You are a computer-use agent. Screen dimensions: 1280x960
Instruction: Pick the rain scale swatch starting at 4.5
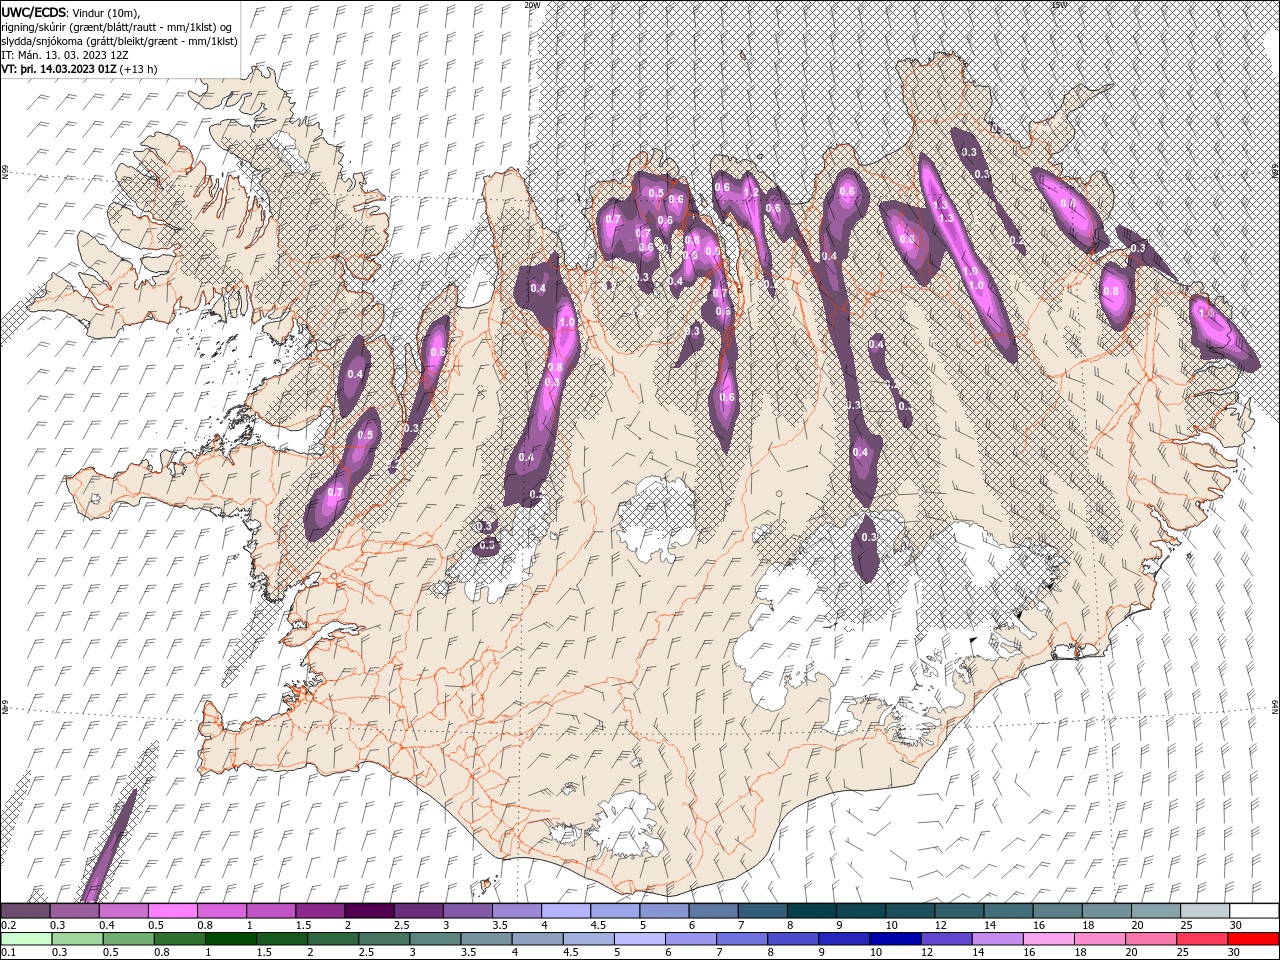[x=588, y=939]
